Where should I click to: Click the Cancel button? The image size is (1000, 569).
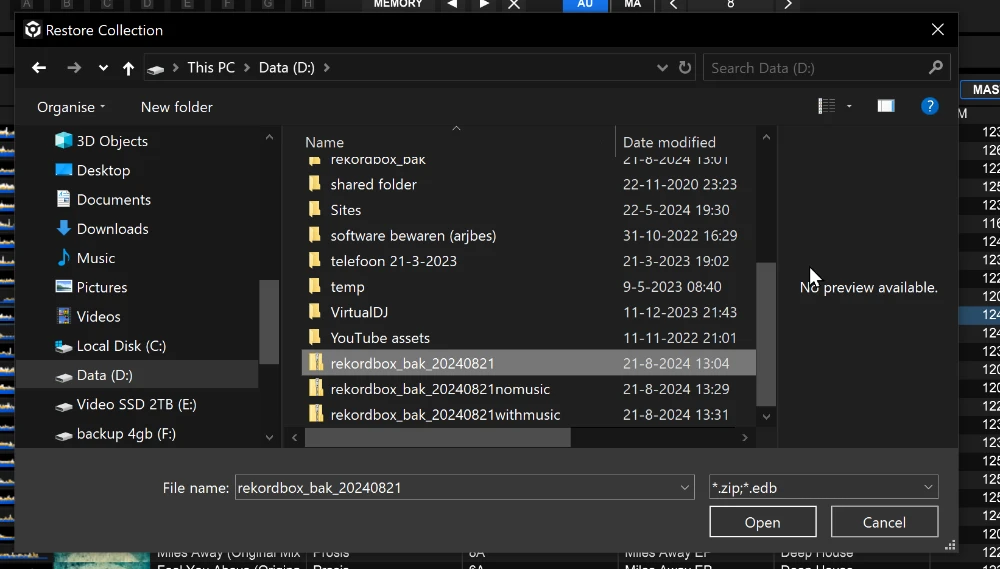884,522
